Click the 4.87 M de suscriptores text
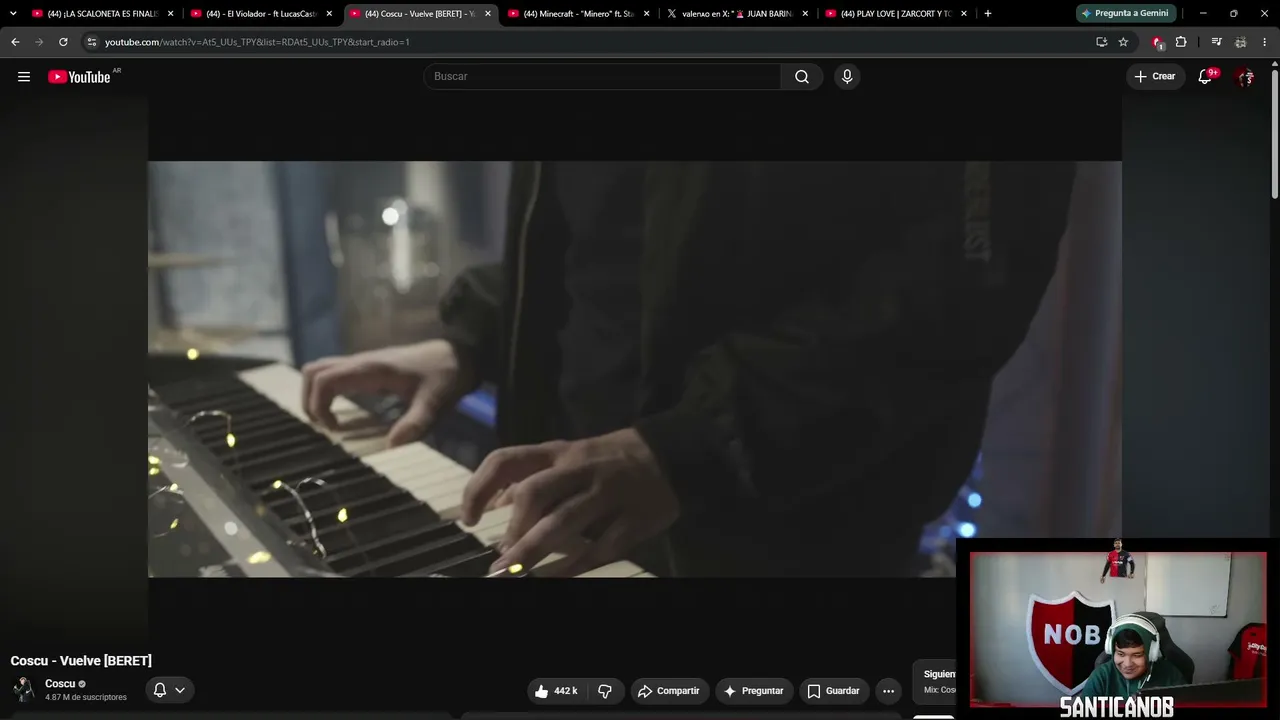This screenshot has width=1280, height=720. coord(86,697)
